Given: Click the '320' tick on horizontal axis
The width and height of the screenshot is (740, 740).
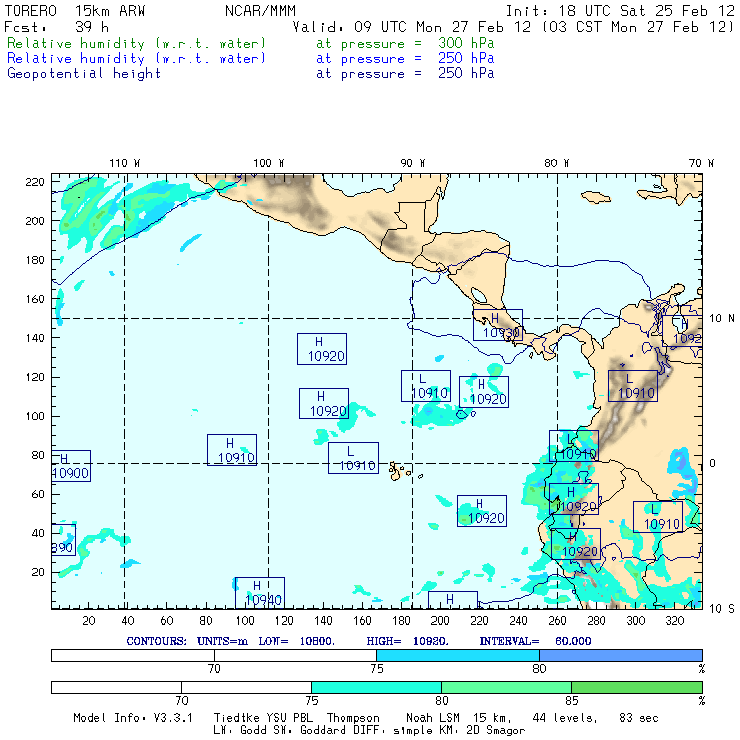Looking at the screenshot, I should coord(674,621).
